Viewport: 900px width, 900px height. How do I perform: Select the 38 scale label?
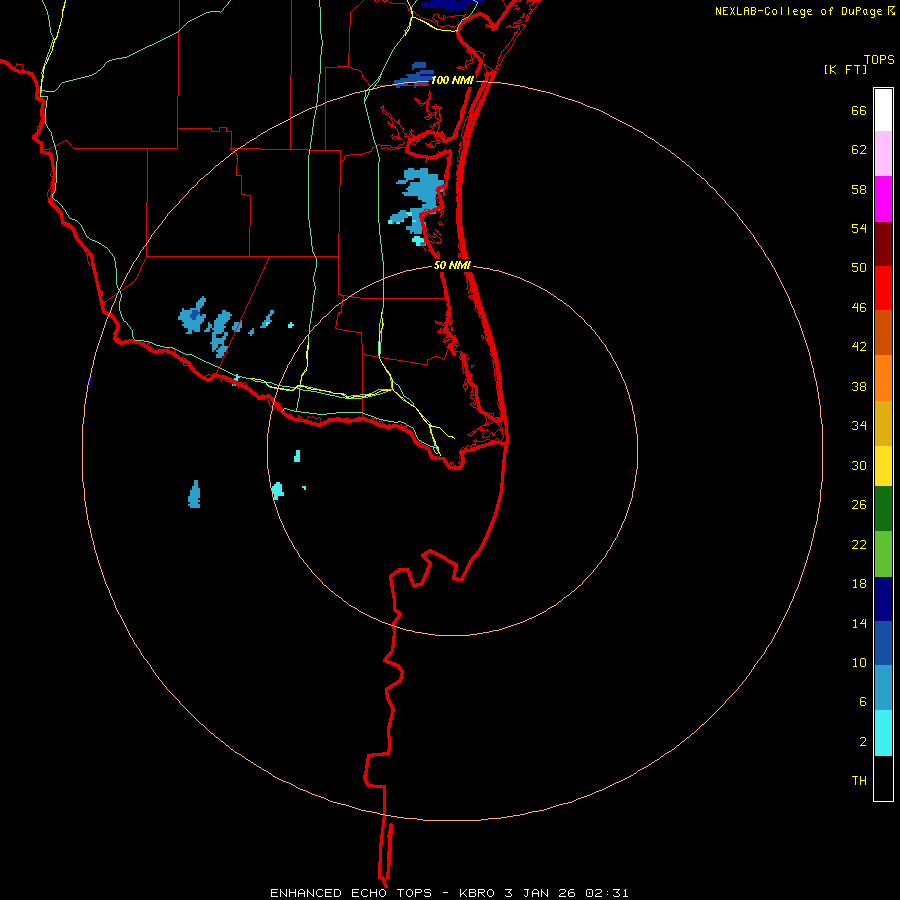859,386
